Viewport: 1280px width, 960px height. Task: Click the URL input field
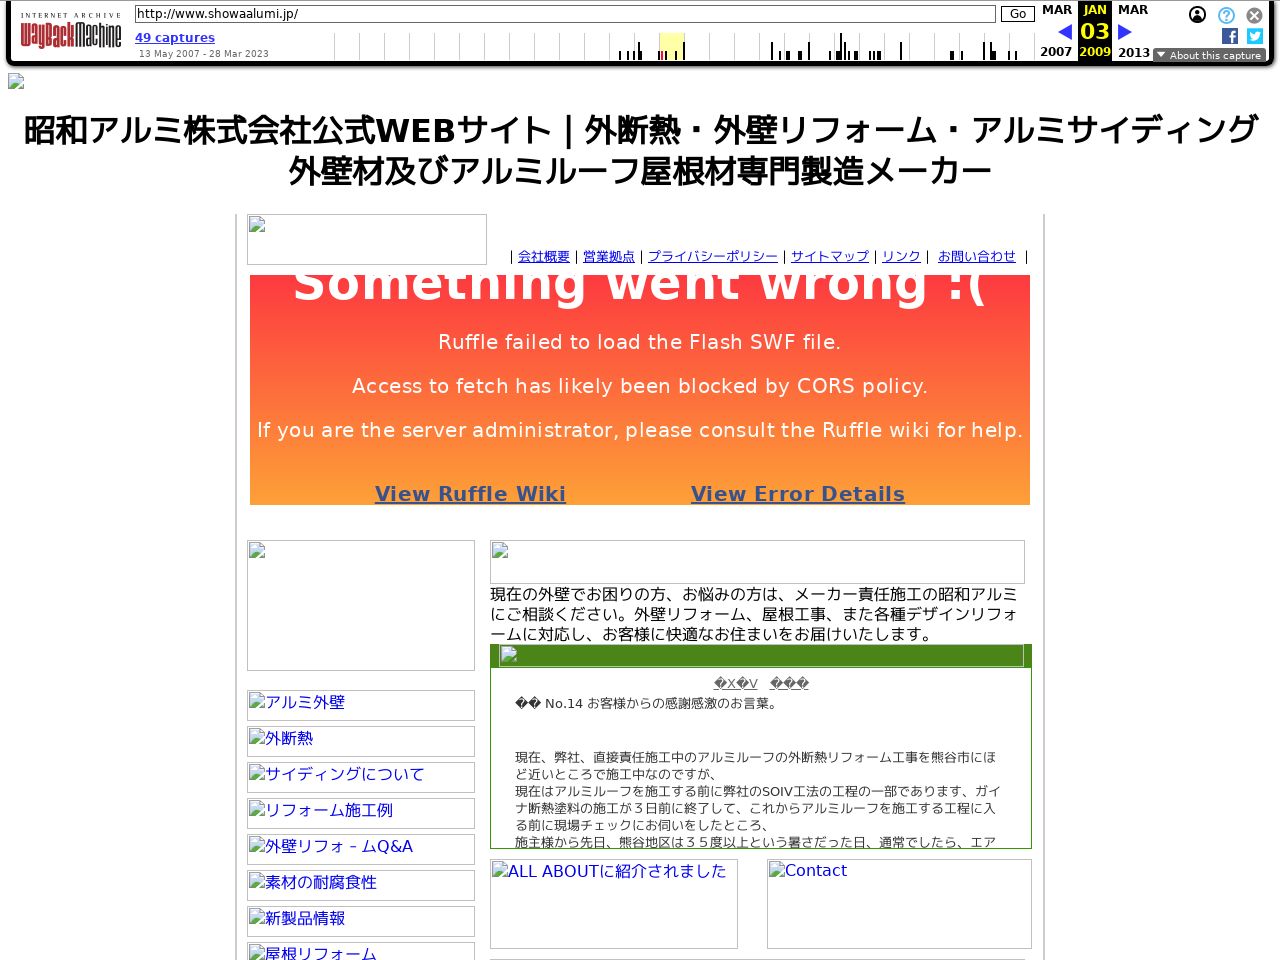pos(565,14)
